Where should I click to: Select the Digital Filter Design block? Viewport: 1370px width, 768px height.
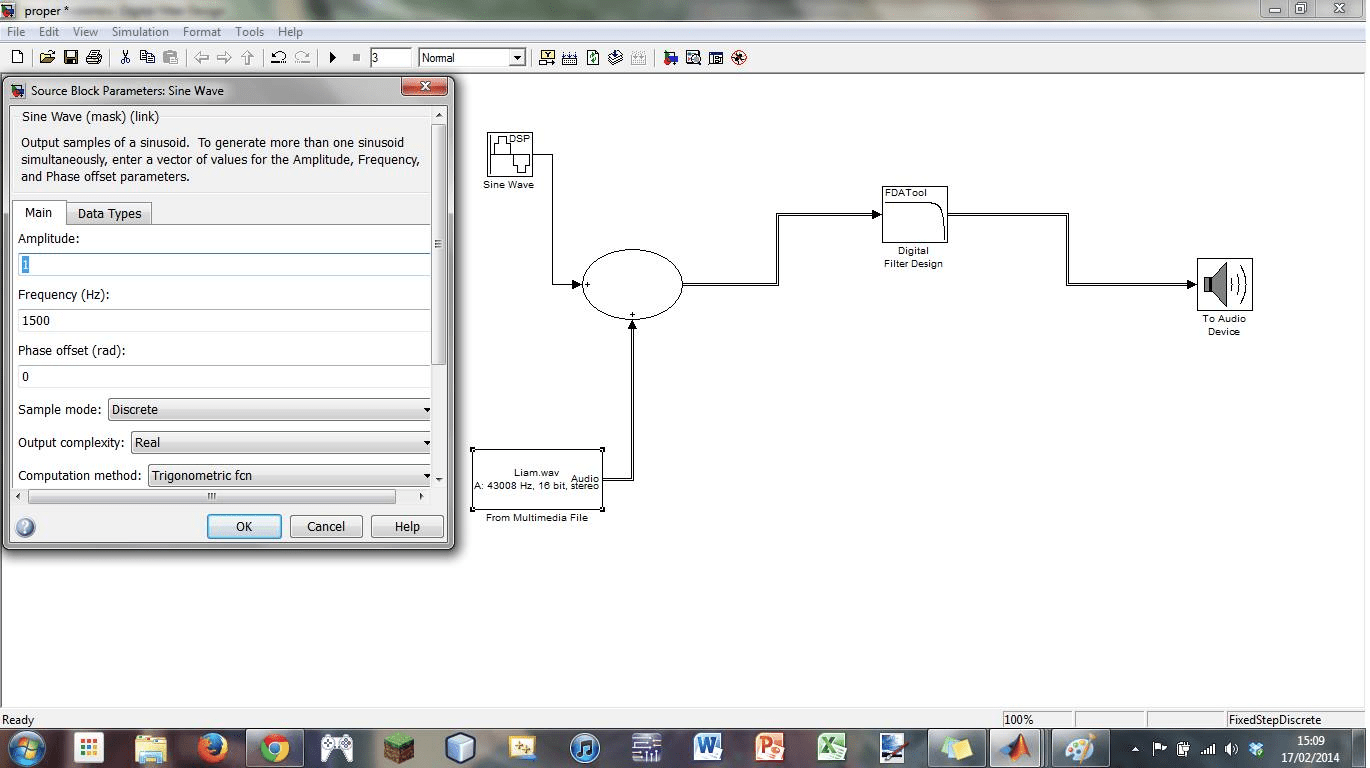point(914,214)
